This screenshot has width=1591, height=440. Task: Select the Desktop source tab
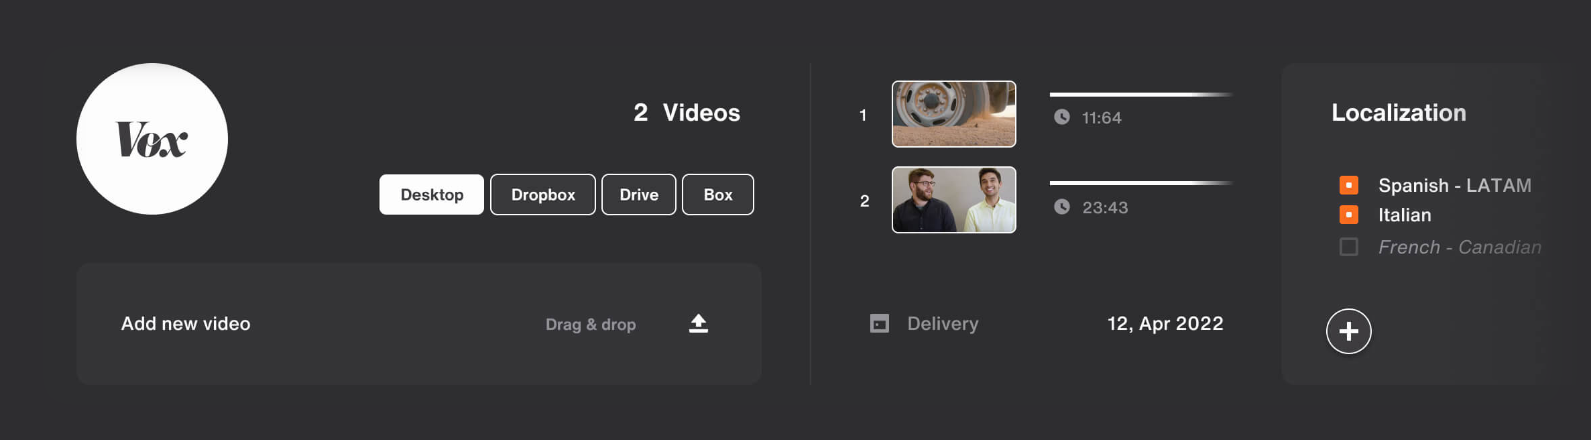431,195
